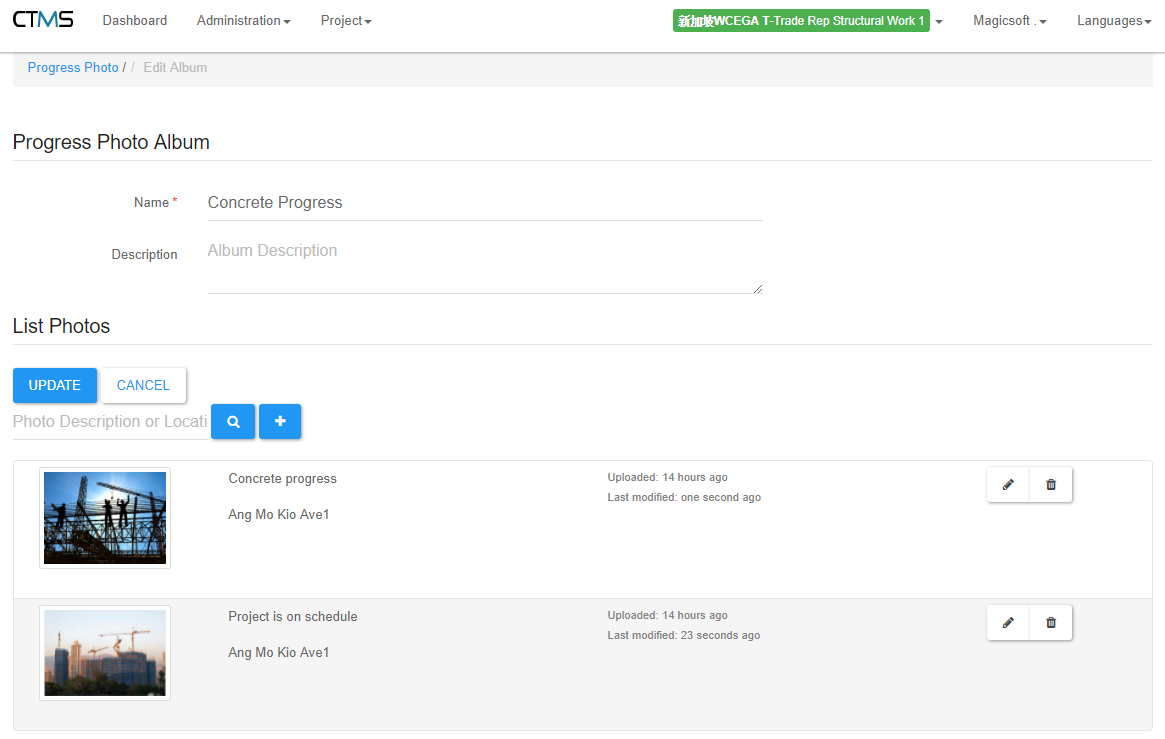Click the UPDATE button
1165x739 pixels.
[x=55, y=385]
